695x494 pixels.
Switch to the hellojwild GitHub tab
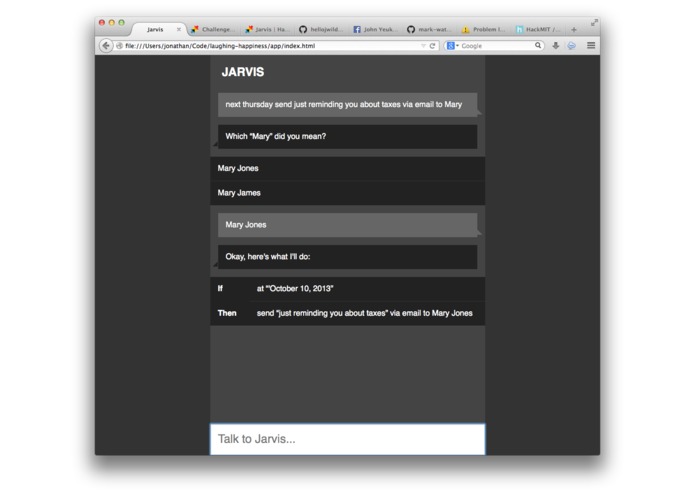pos(321,29)
